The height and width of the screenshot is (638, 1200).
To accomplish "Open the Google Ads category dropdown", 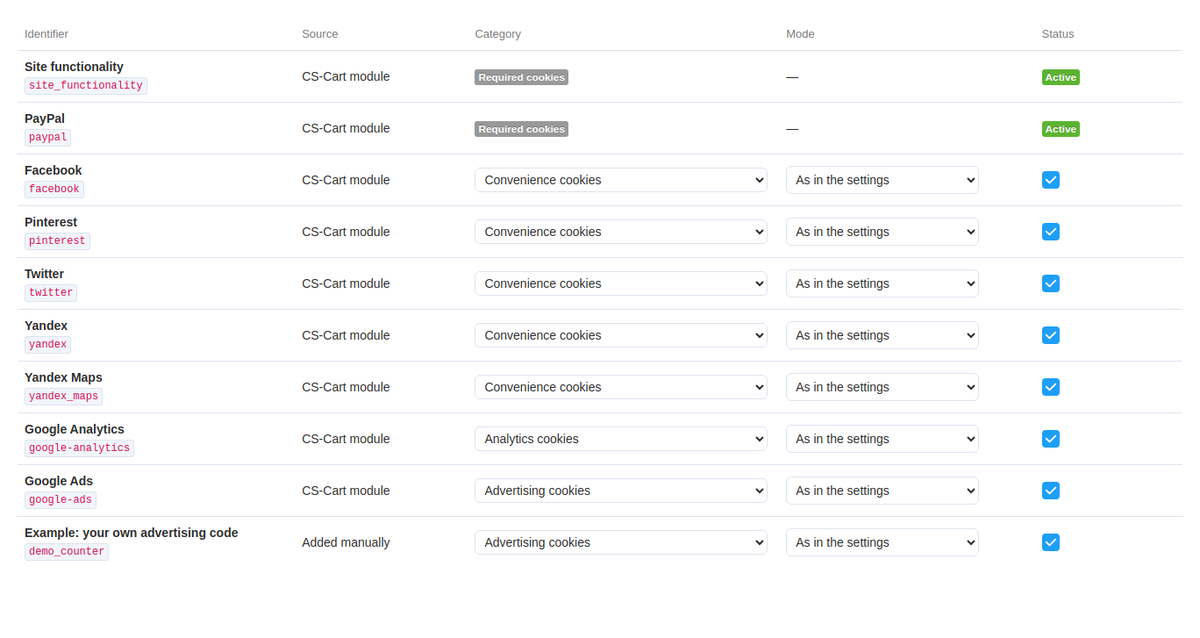I will pyautogui.click(x=621, y=491).
